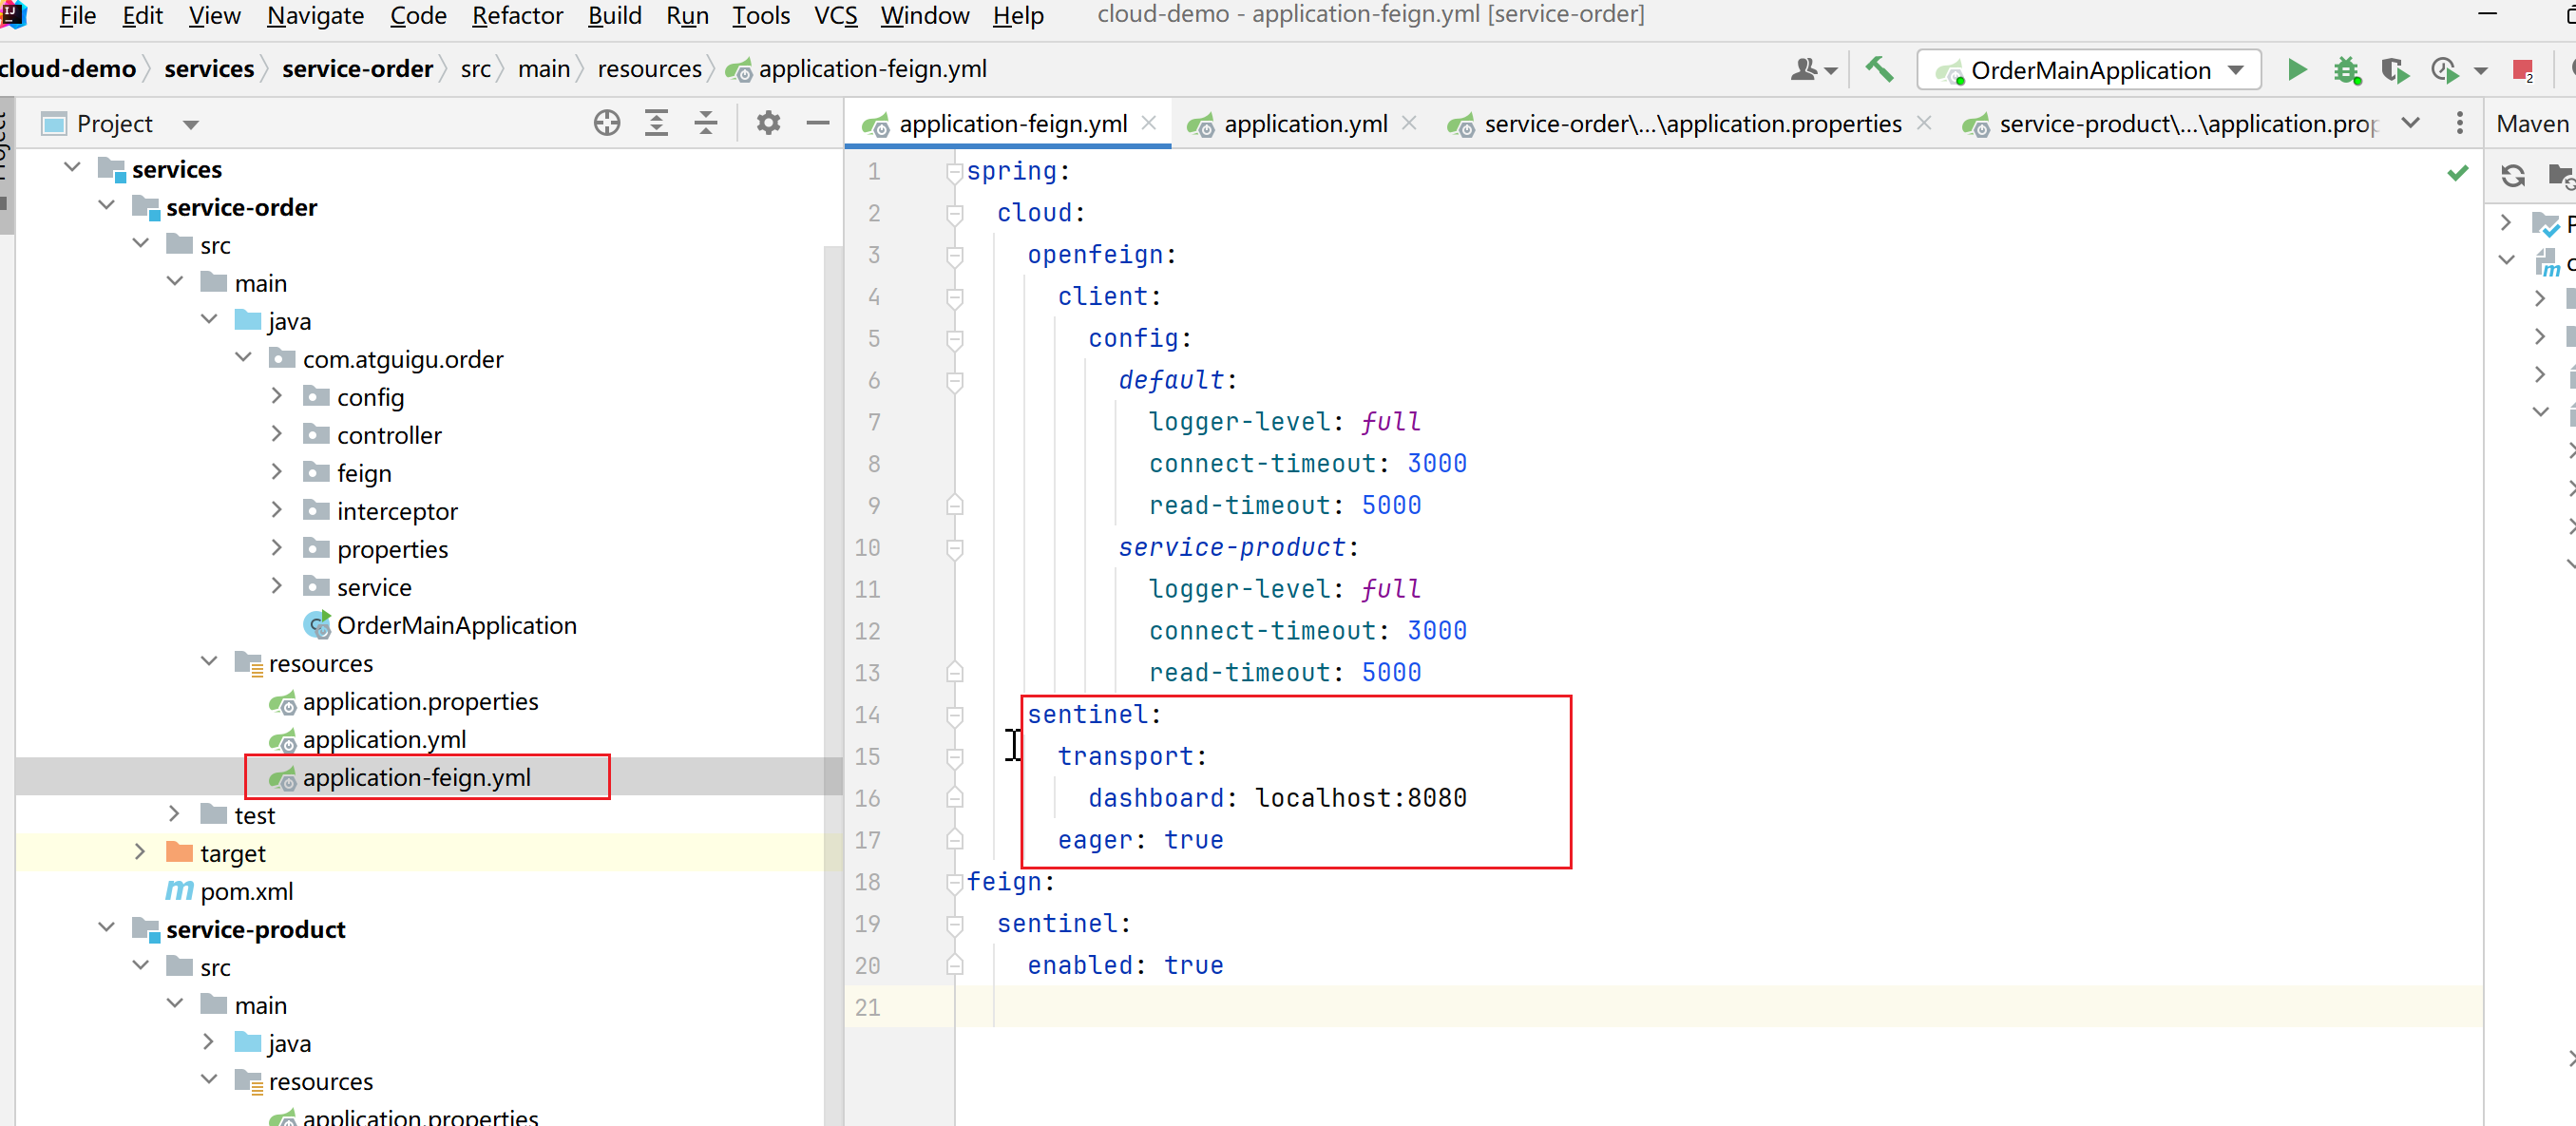Switch to application.yml editor tab
This screenshot has height=1126, width=2576.
(1304, 123)
